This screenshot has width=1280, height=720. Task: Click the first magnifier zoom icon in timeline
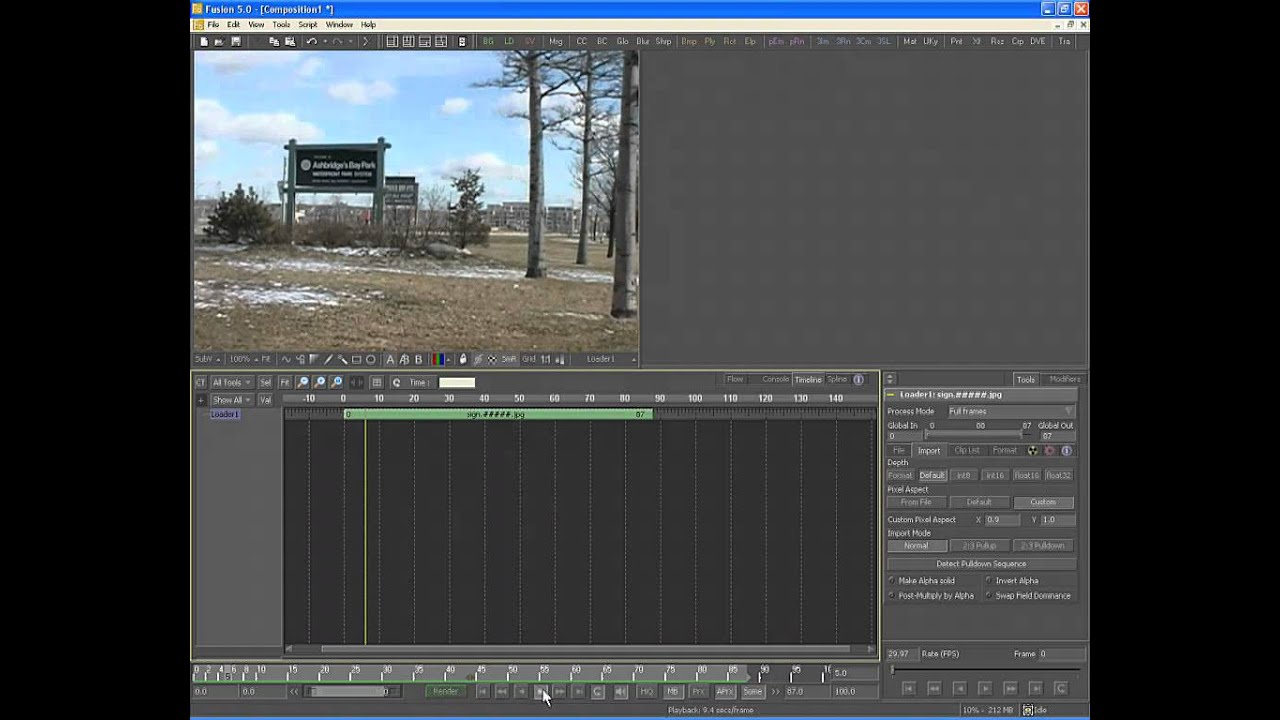[303, 382]
